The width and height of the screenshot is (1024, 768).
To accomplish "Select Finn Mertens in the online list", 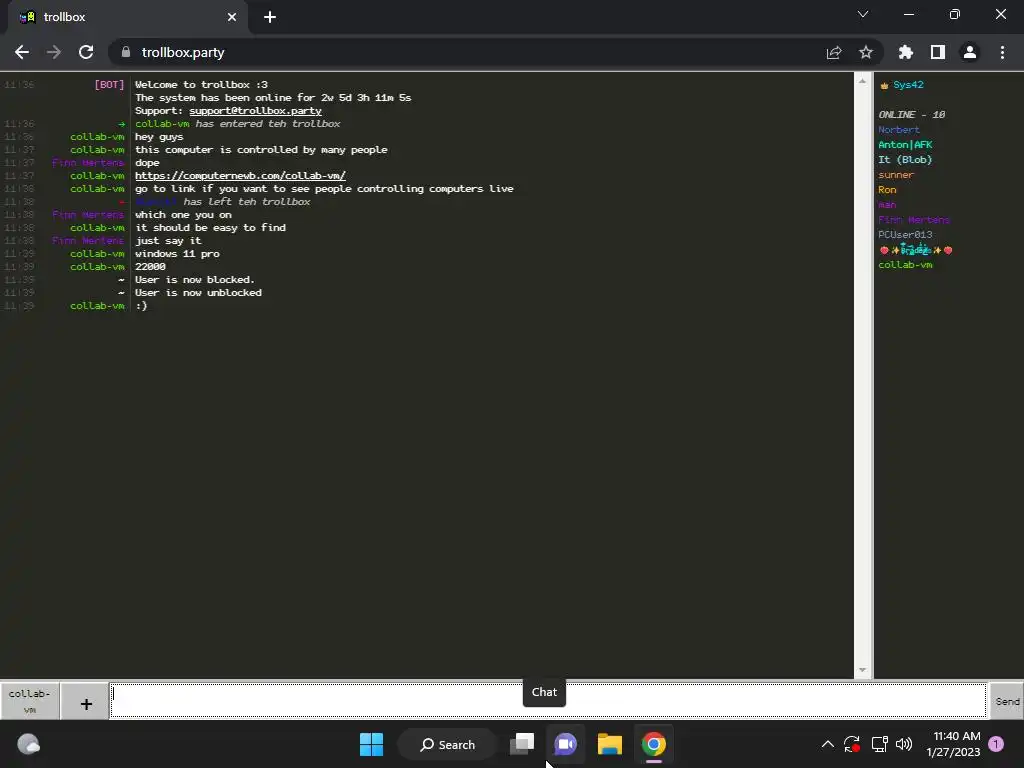I will [x=914, y=219].
